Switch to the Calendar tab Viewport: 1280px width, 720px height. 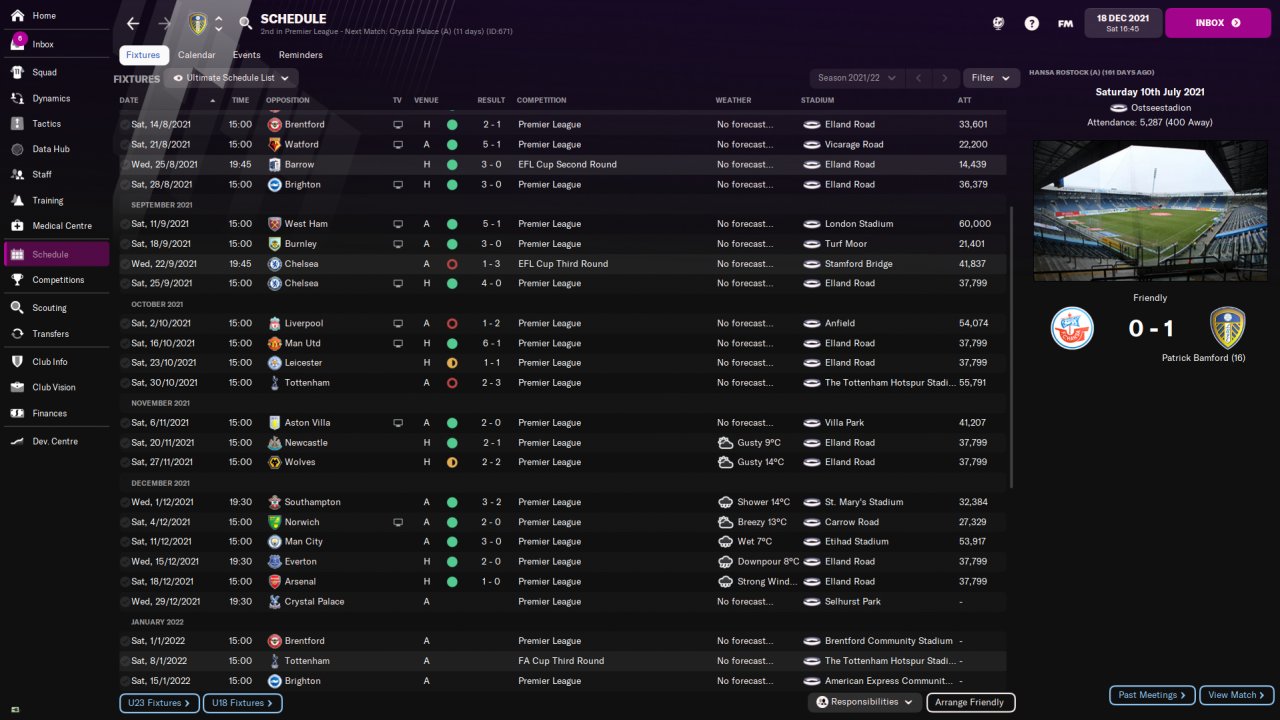pyautogui.click(x=196, y=55)
